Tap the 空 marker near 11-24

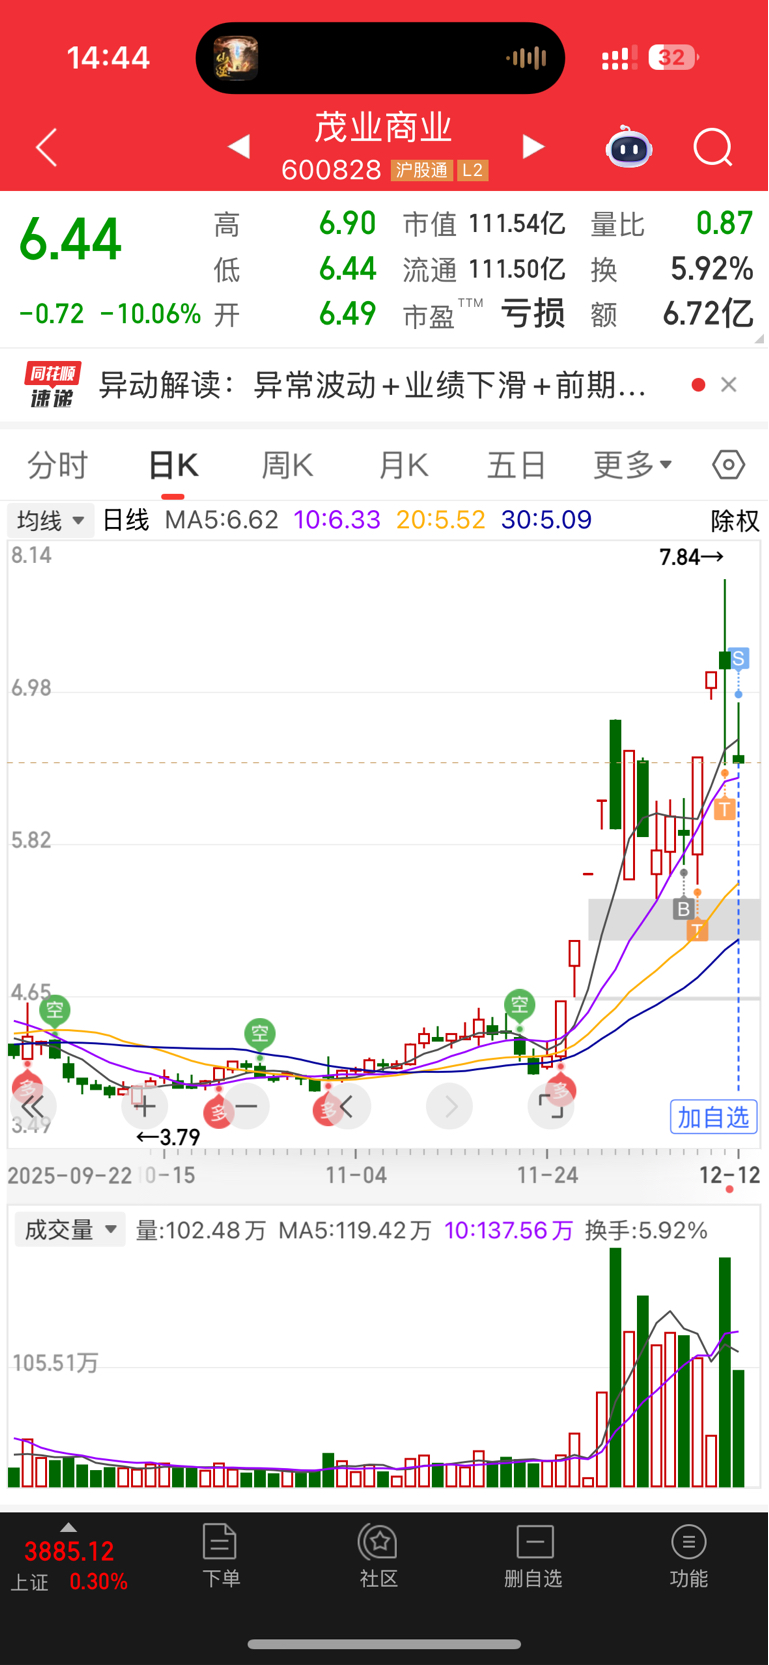[x=520, y=1004]
